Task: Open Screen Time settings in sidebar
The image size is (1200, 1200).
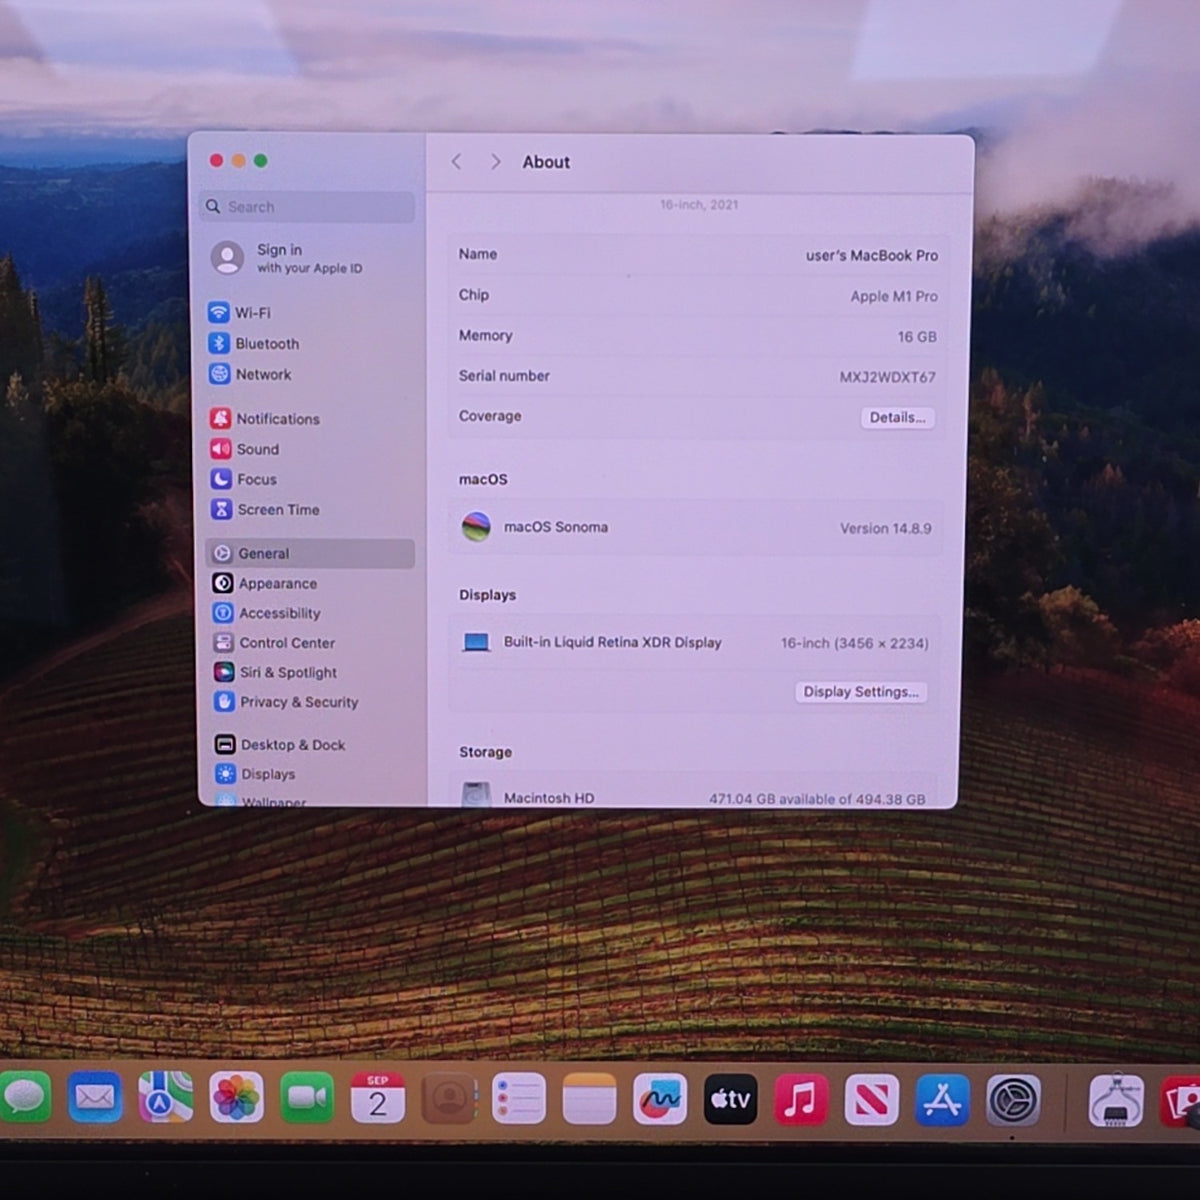Action: tap(266, 509)
